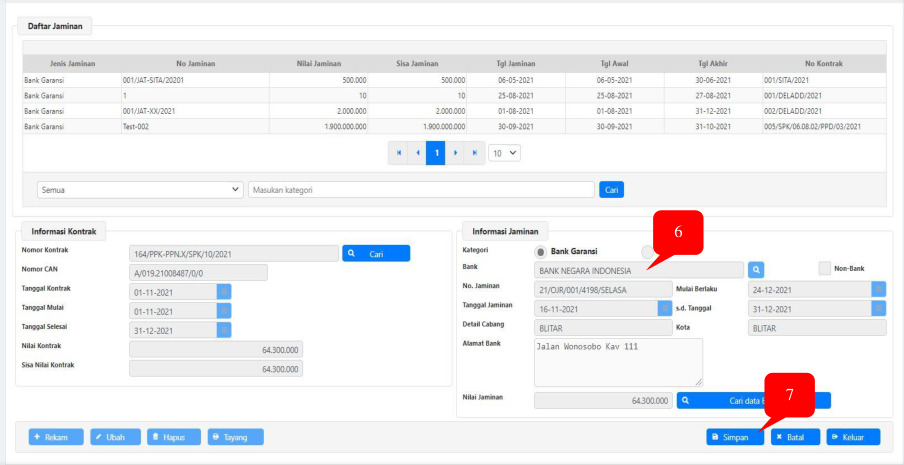Click inside the Alamat Bank text area
The width and height of the screenshot is (904, 465).
click(x=618, y=361)
